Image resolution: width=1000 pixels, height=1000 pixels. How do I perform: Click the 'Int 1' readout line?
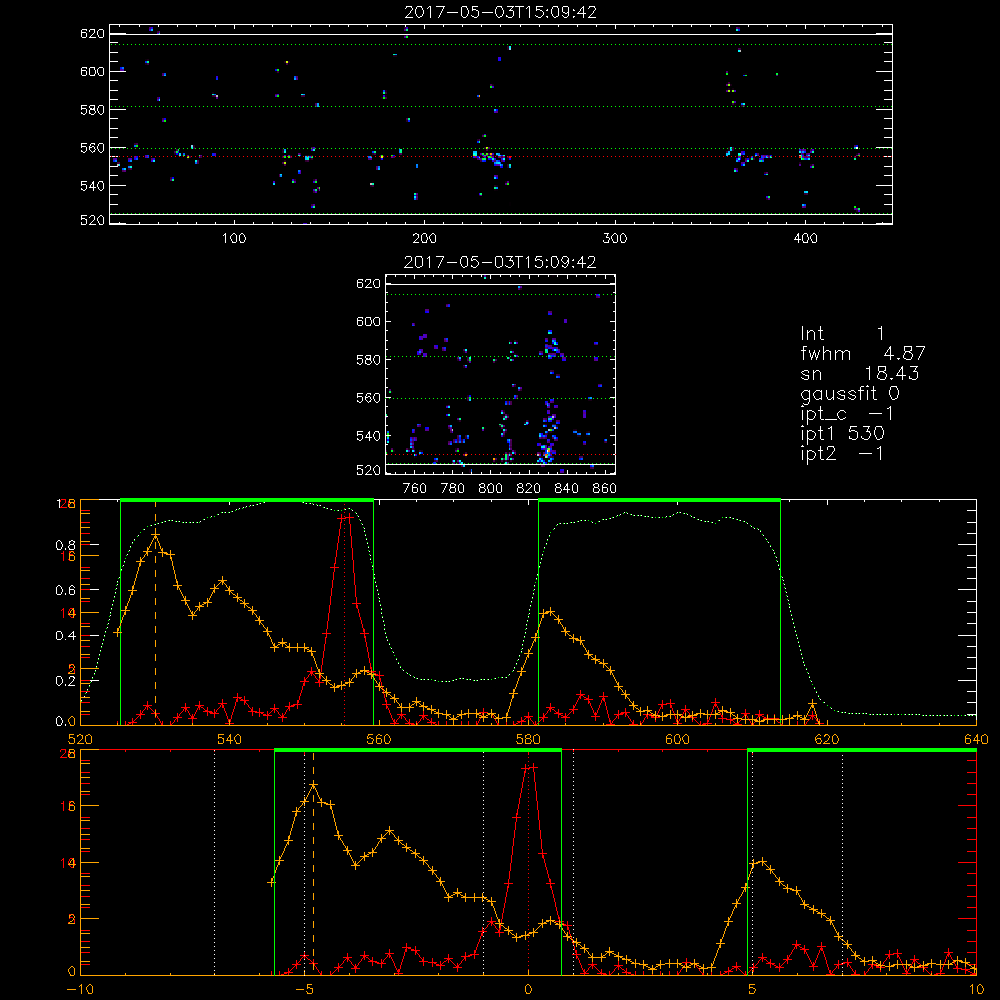pos(842,334)
